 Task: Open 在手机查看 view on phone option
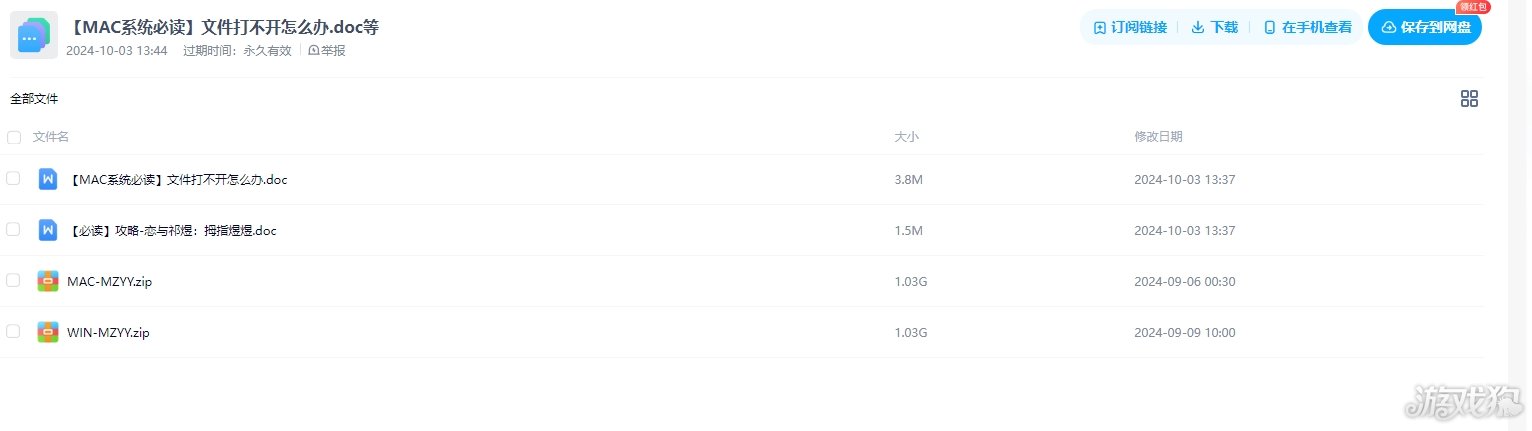click(x=1308, y=28)
